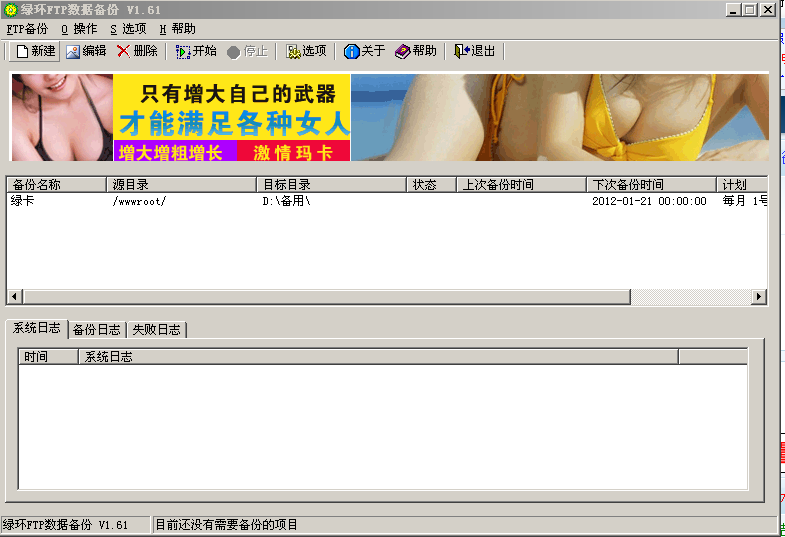Click the /wwwroot/ source directory cell

pyautogui.click(x=139, y=201)
